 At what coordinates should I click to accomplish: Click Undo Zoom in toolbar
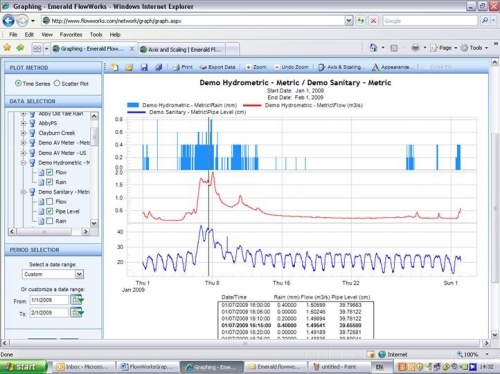291,67
